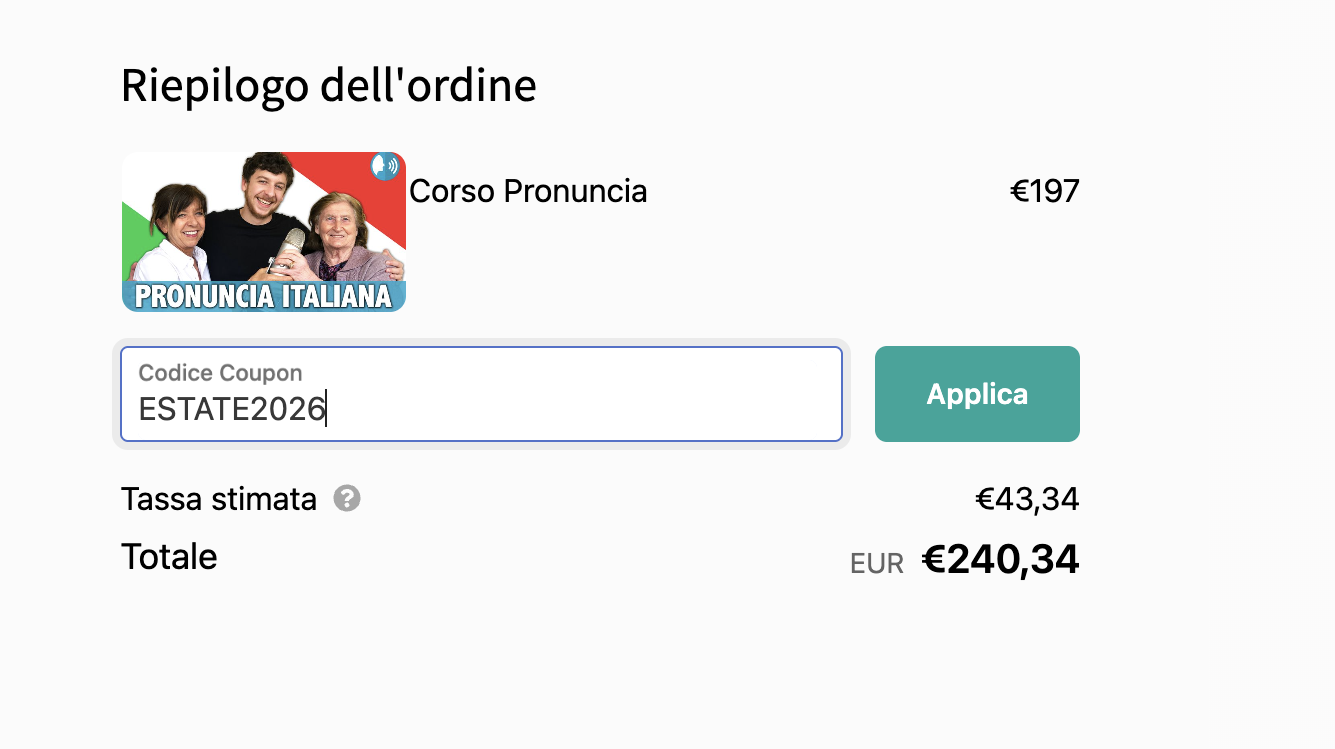Focus the Codice Coupon input field
This screenshot has height=749, width=1335.
coord(481,394)
